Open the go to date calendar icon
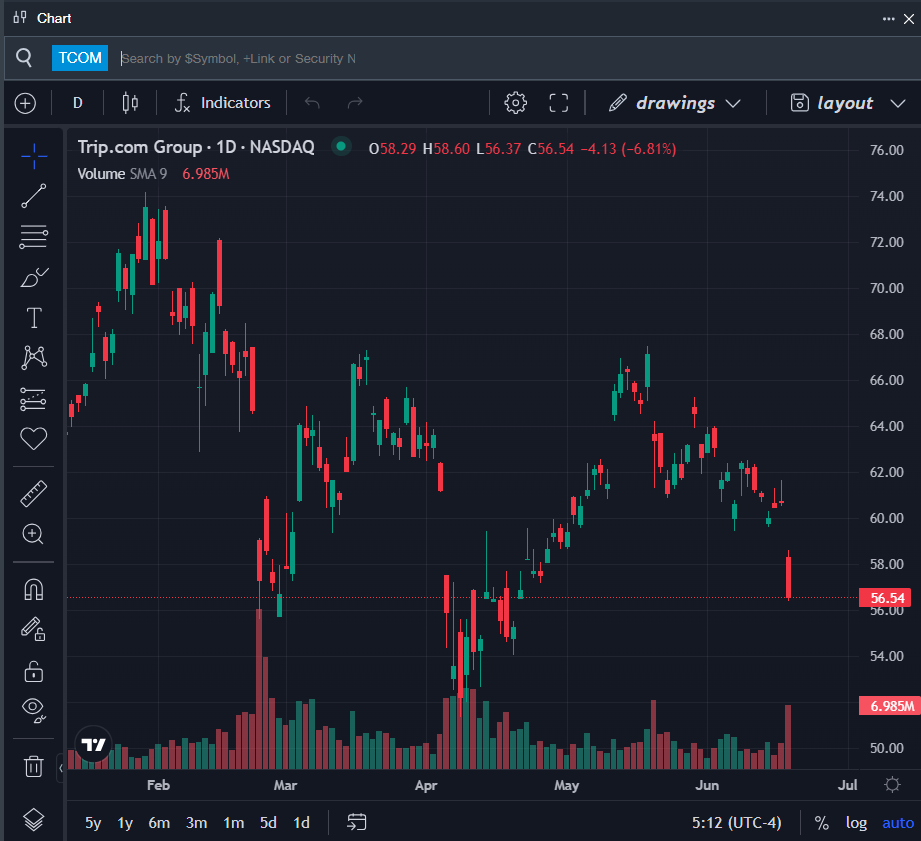The width and height of the screenshot is (921, 841). [x=357, y=822]
